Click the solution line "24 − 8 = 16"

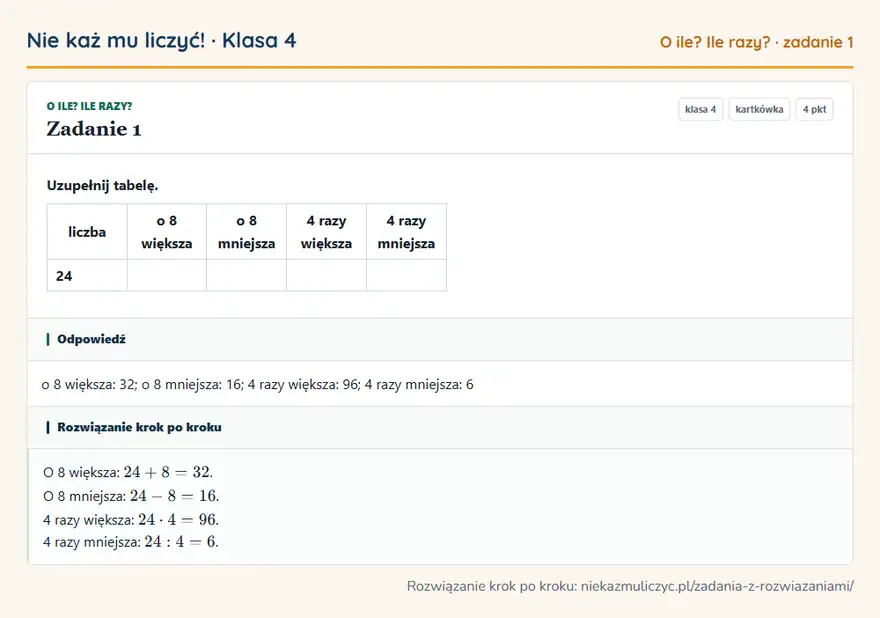131,496
